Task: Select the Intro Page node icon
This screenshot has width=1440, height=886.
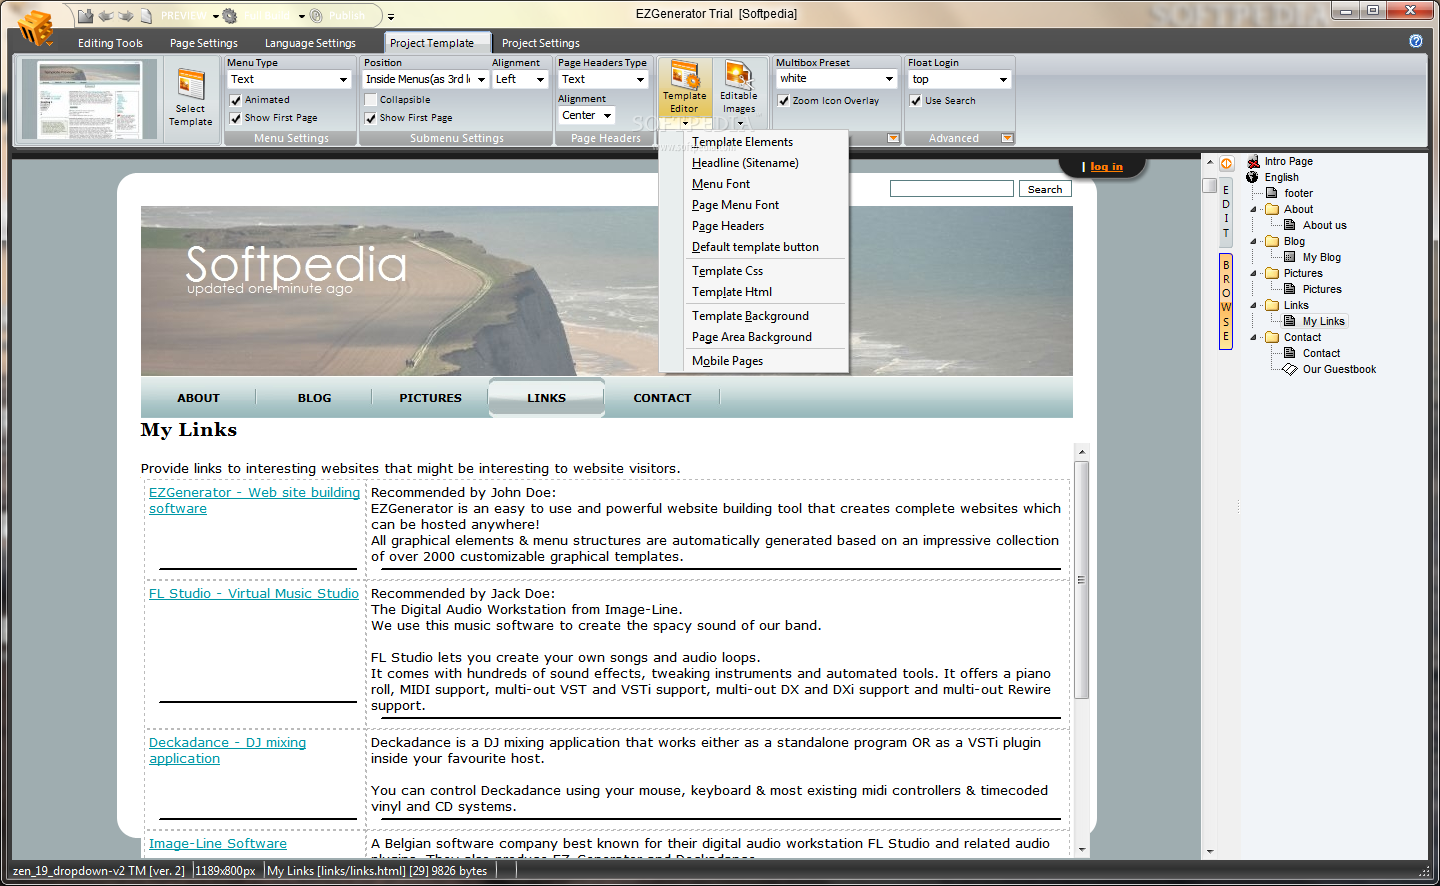Action: coord(1253,161)
